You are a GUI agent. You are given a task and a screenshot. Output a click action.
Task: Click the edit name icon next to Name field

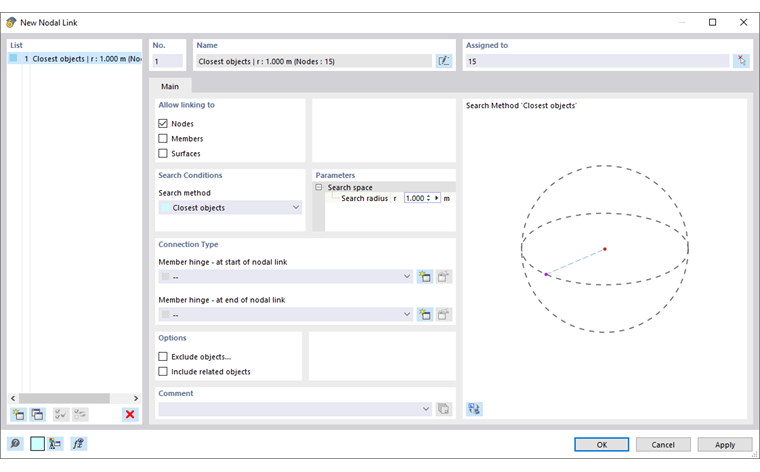click(x=443, y=61)
